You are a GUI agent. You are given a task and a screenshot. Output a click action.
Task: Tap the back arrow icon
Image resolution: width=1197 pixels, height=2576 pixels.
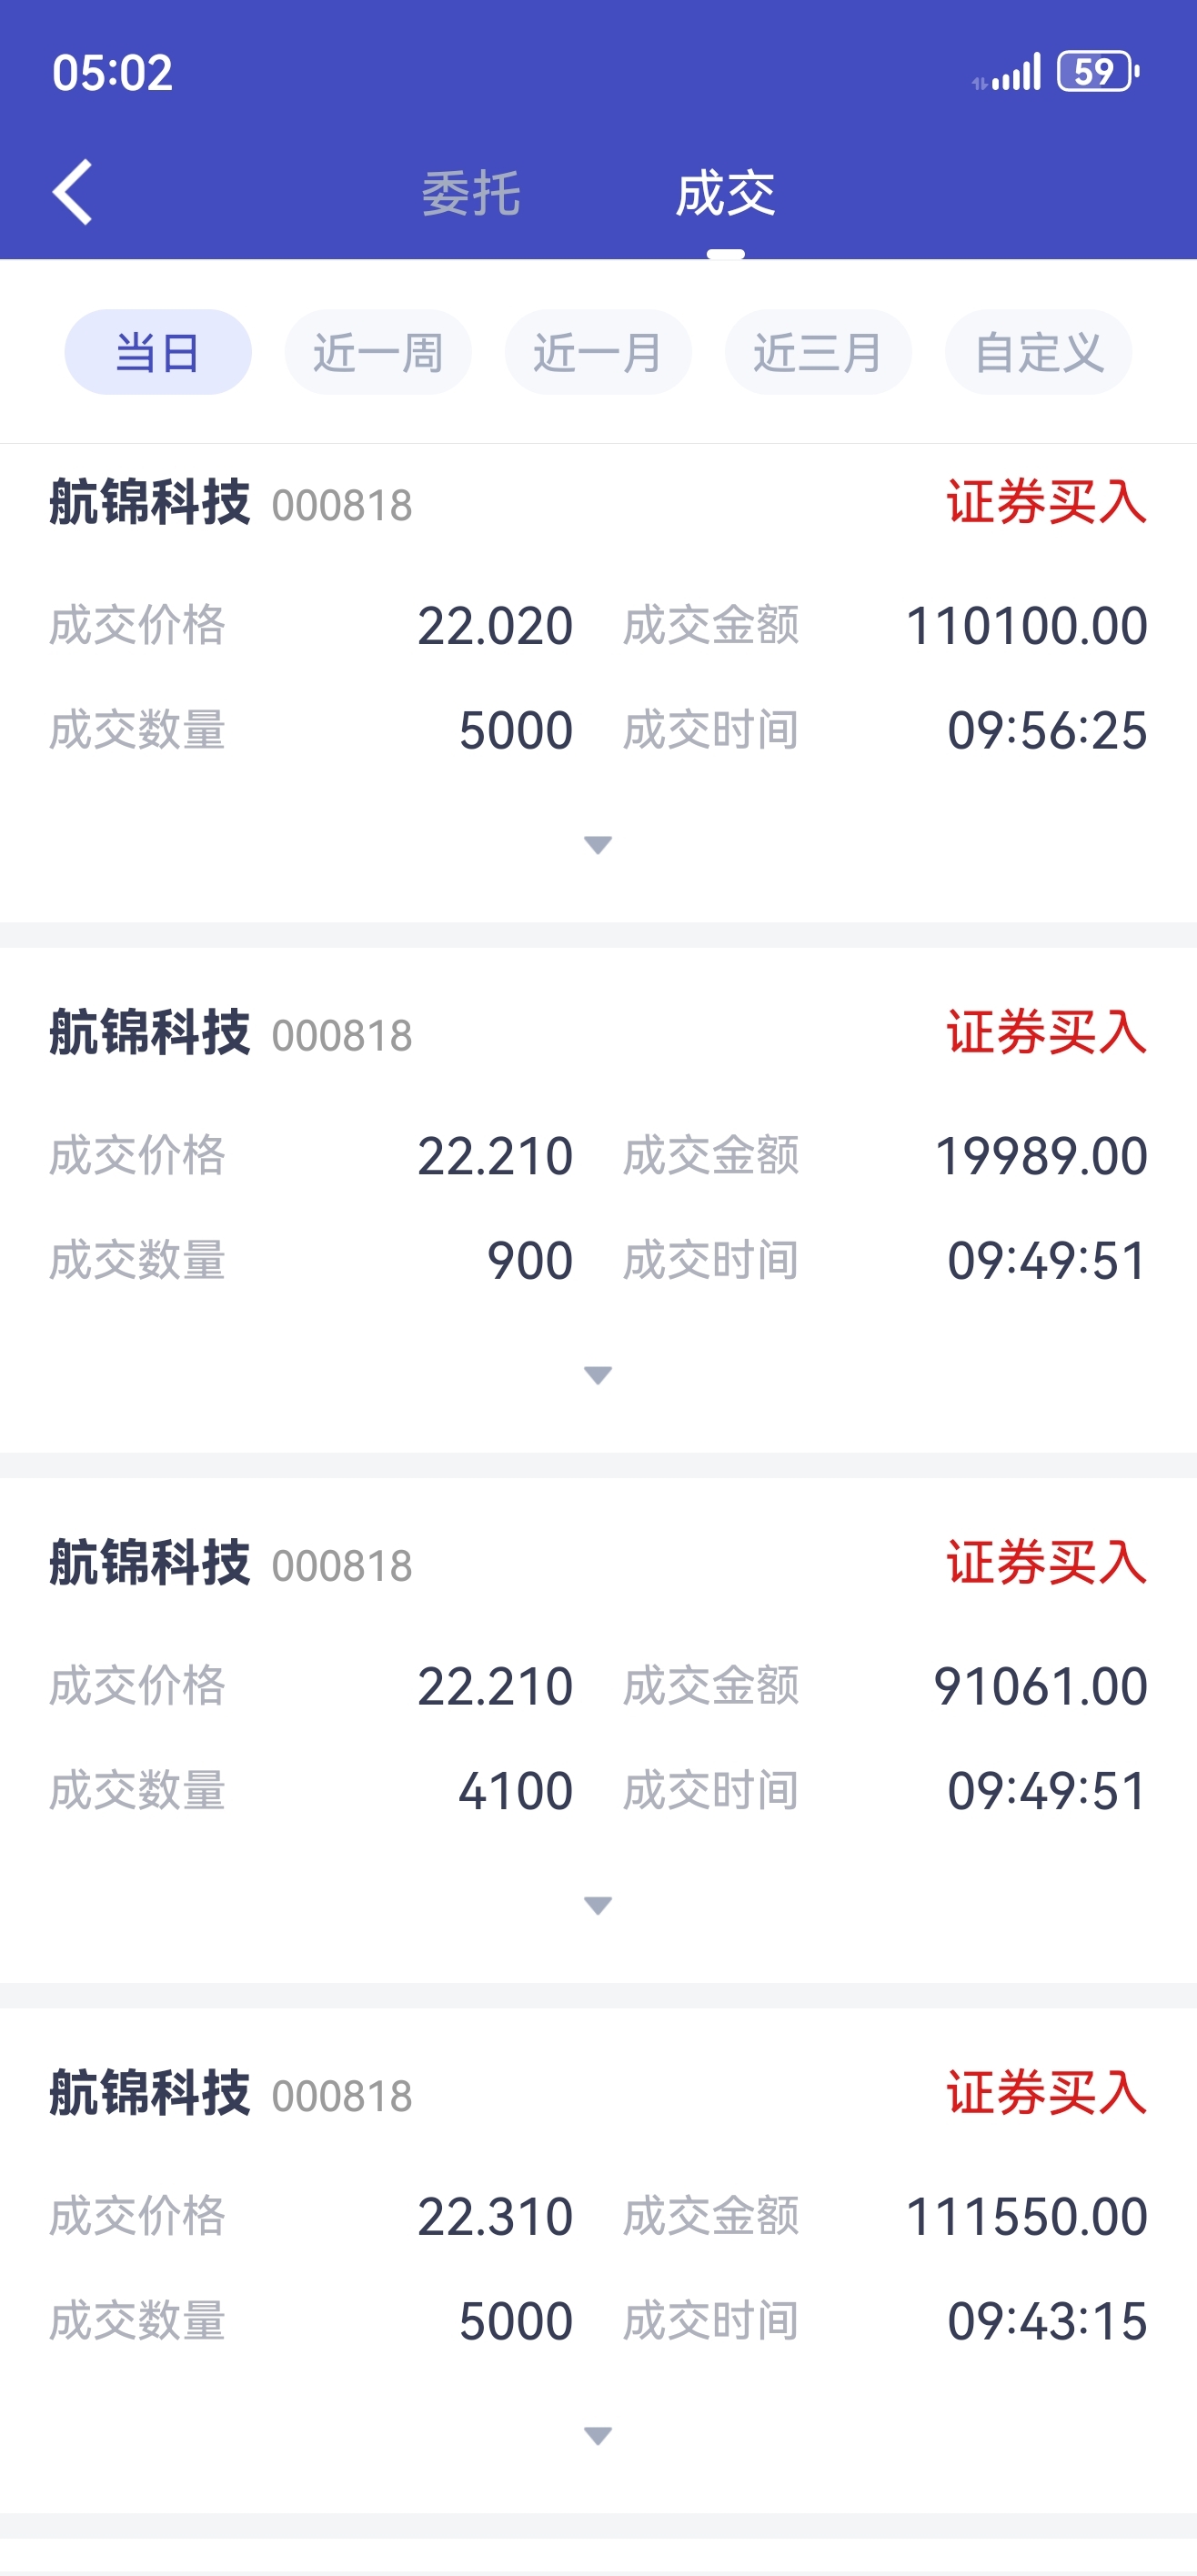[x=72, y=192]
